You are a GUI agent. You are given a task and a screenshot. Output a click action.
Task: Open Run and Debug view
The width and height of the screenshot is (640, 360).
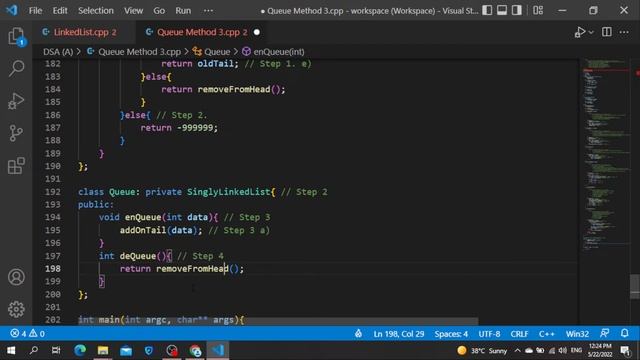tap(16, 101)
